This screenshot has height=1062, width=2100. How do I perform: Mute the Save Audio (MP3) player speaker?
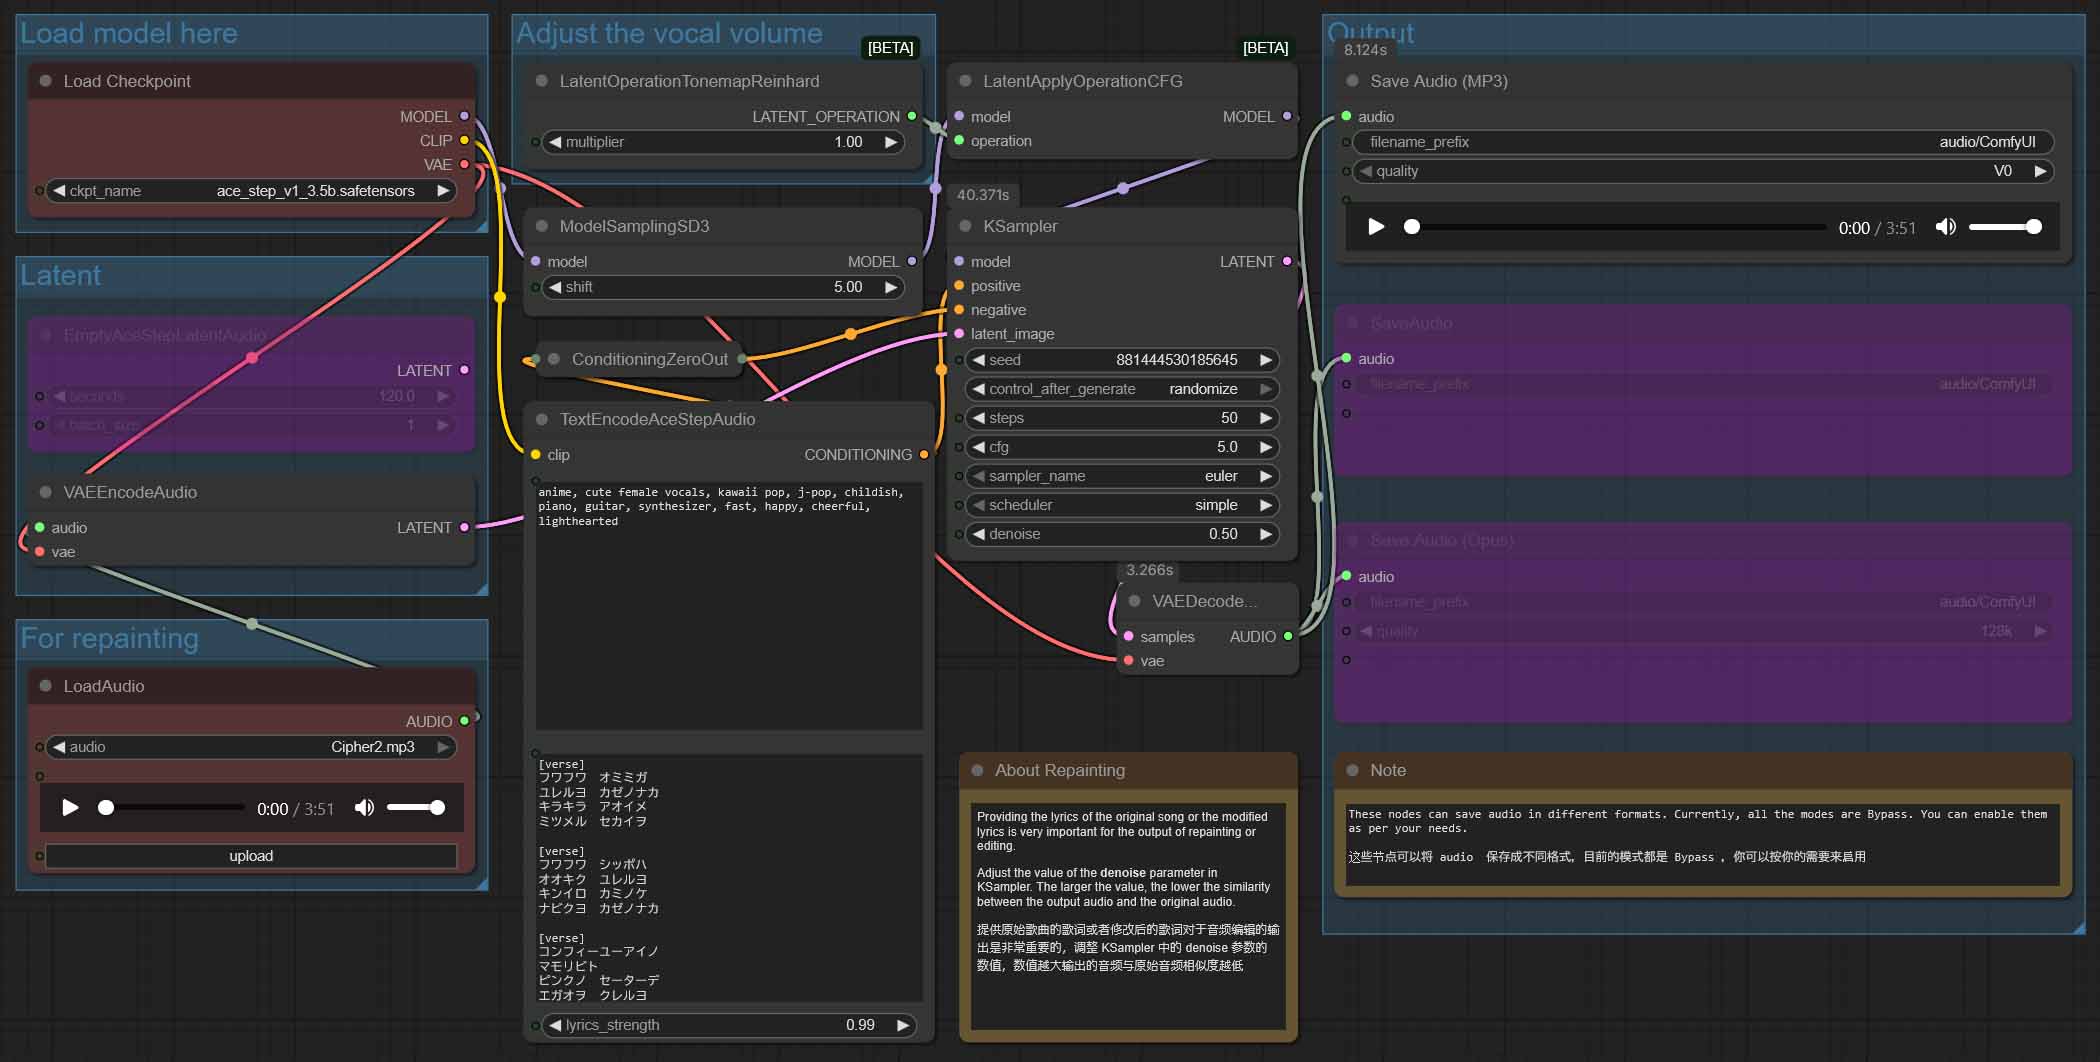pyautogui.click(x=1945, y=227)
